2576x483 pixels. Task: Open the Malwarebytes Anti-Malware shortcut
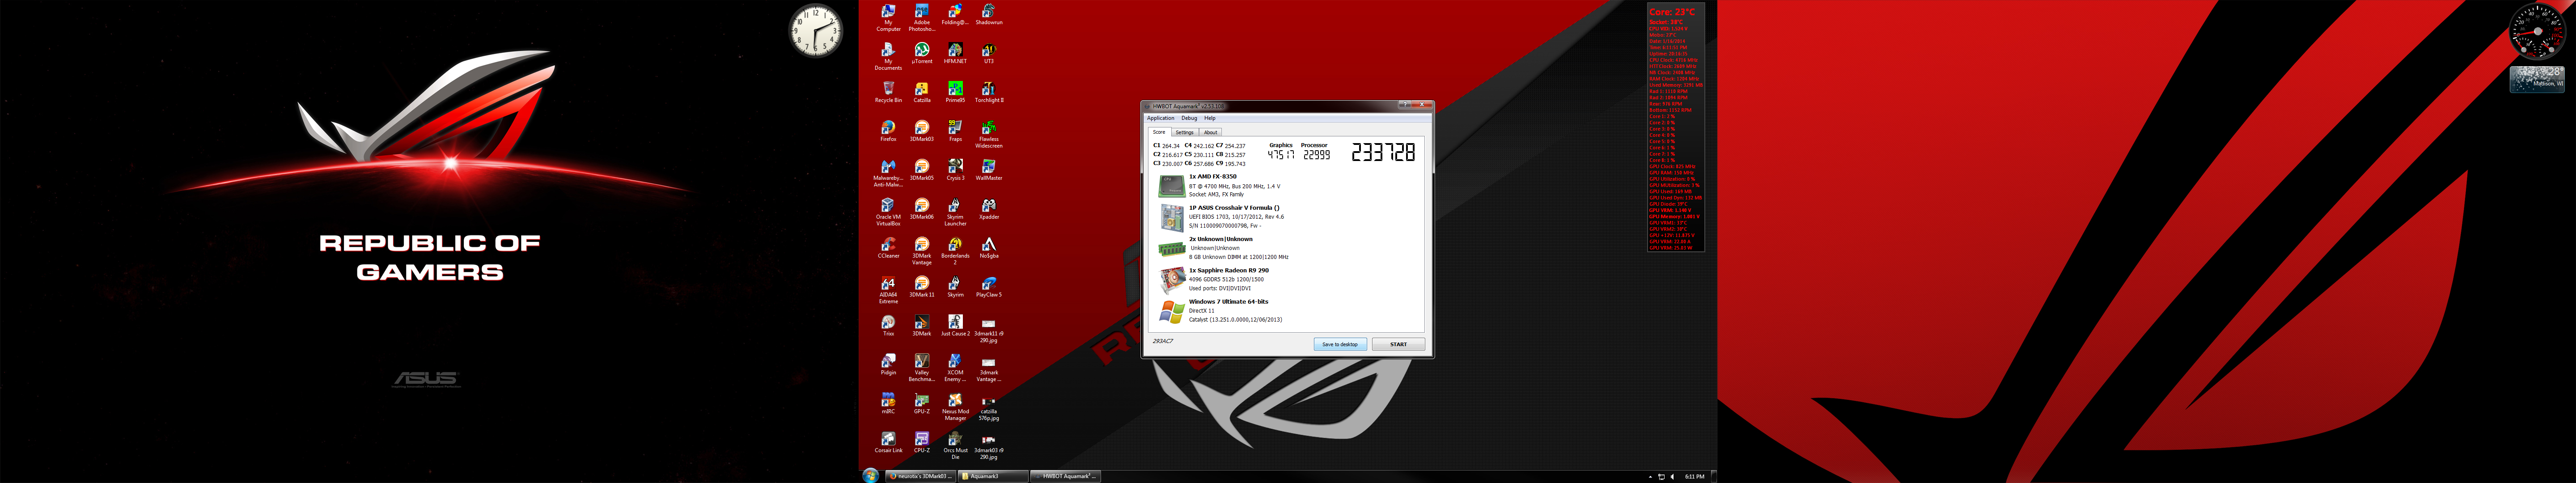click(888, 174)
